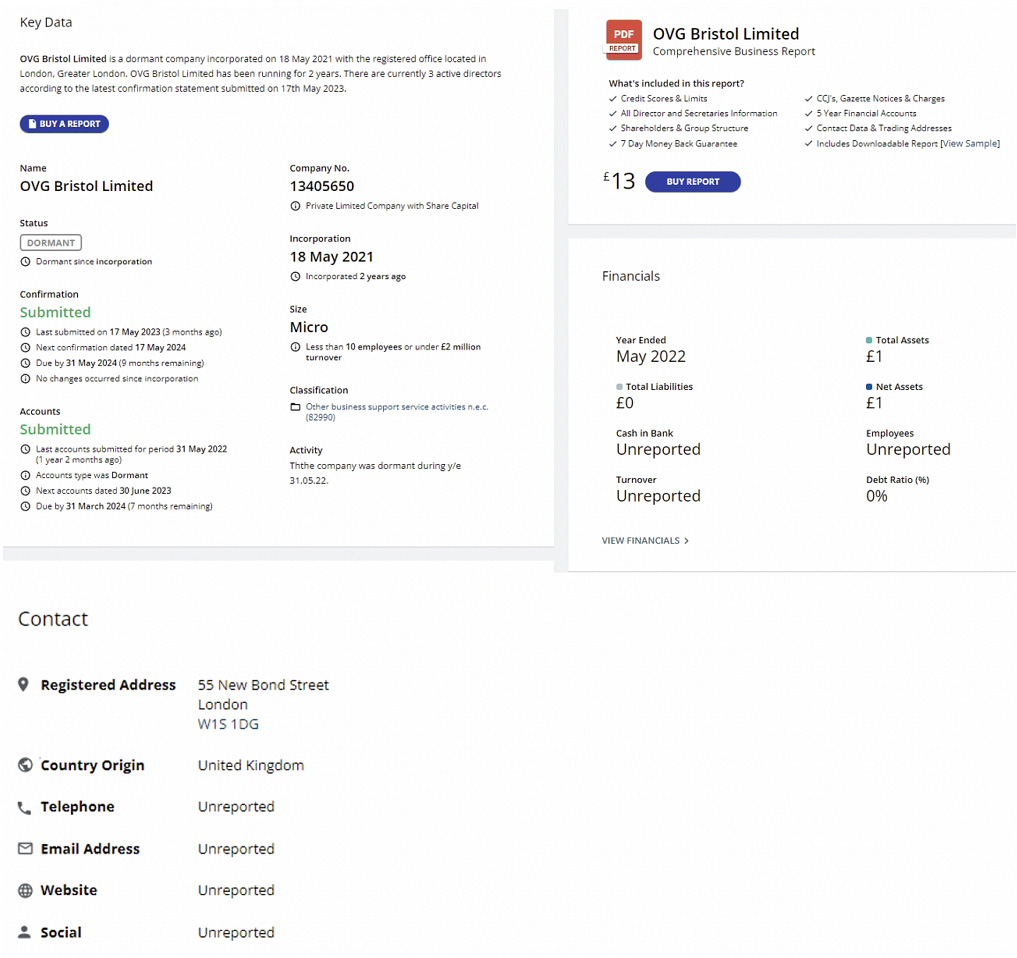Click the Unreported value for Website
This screenshot has height=958, width=1017.
236,891
